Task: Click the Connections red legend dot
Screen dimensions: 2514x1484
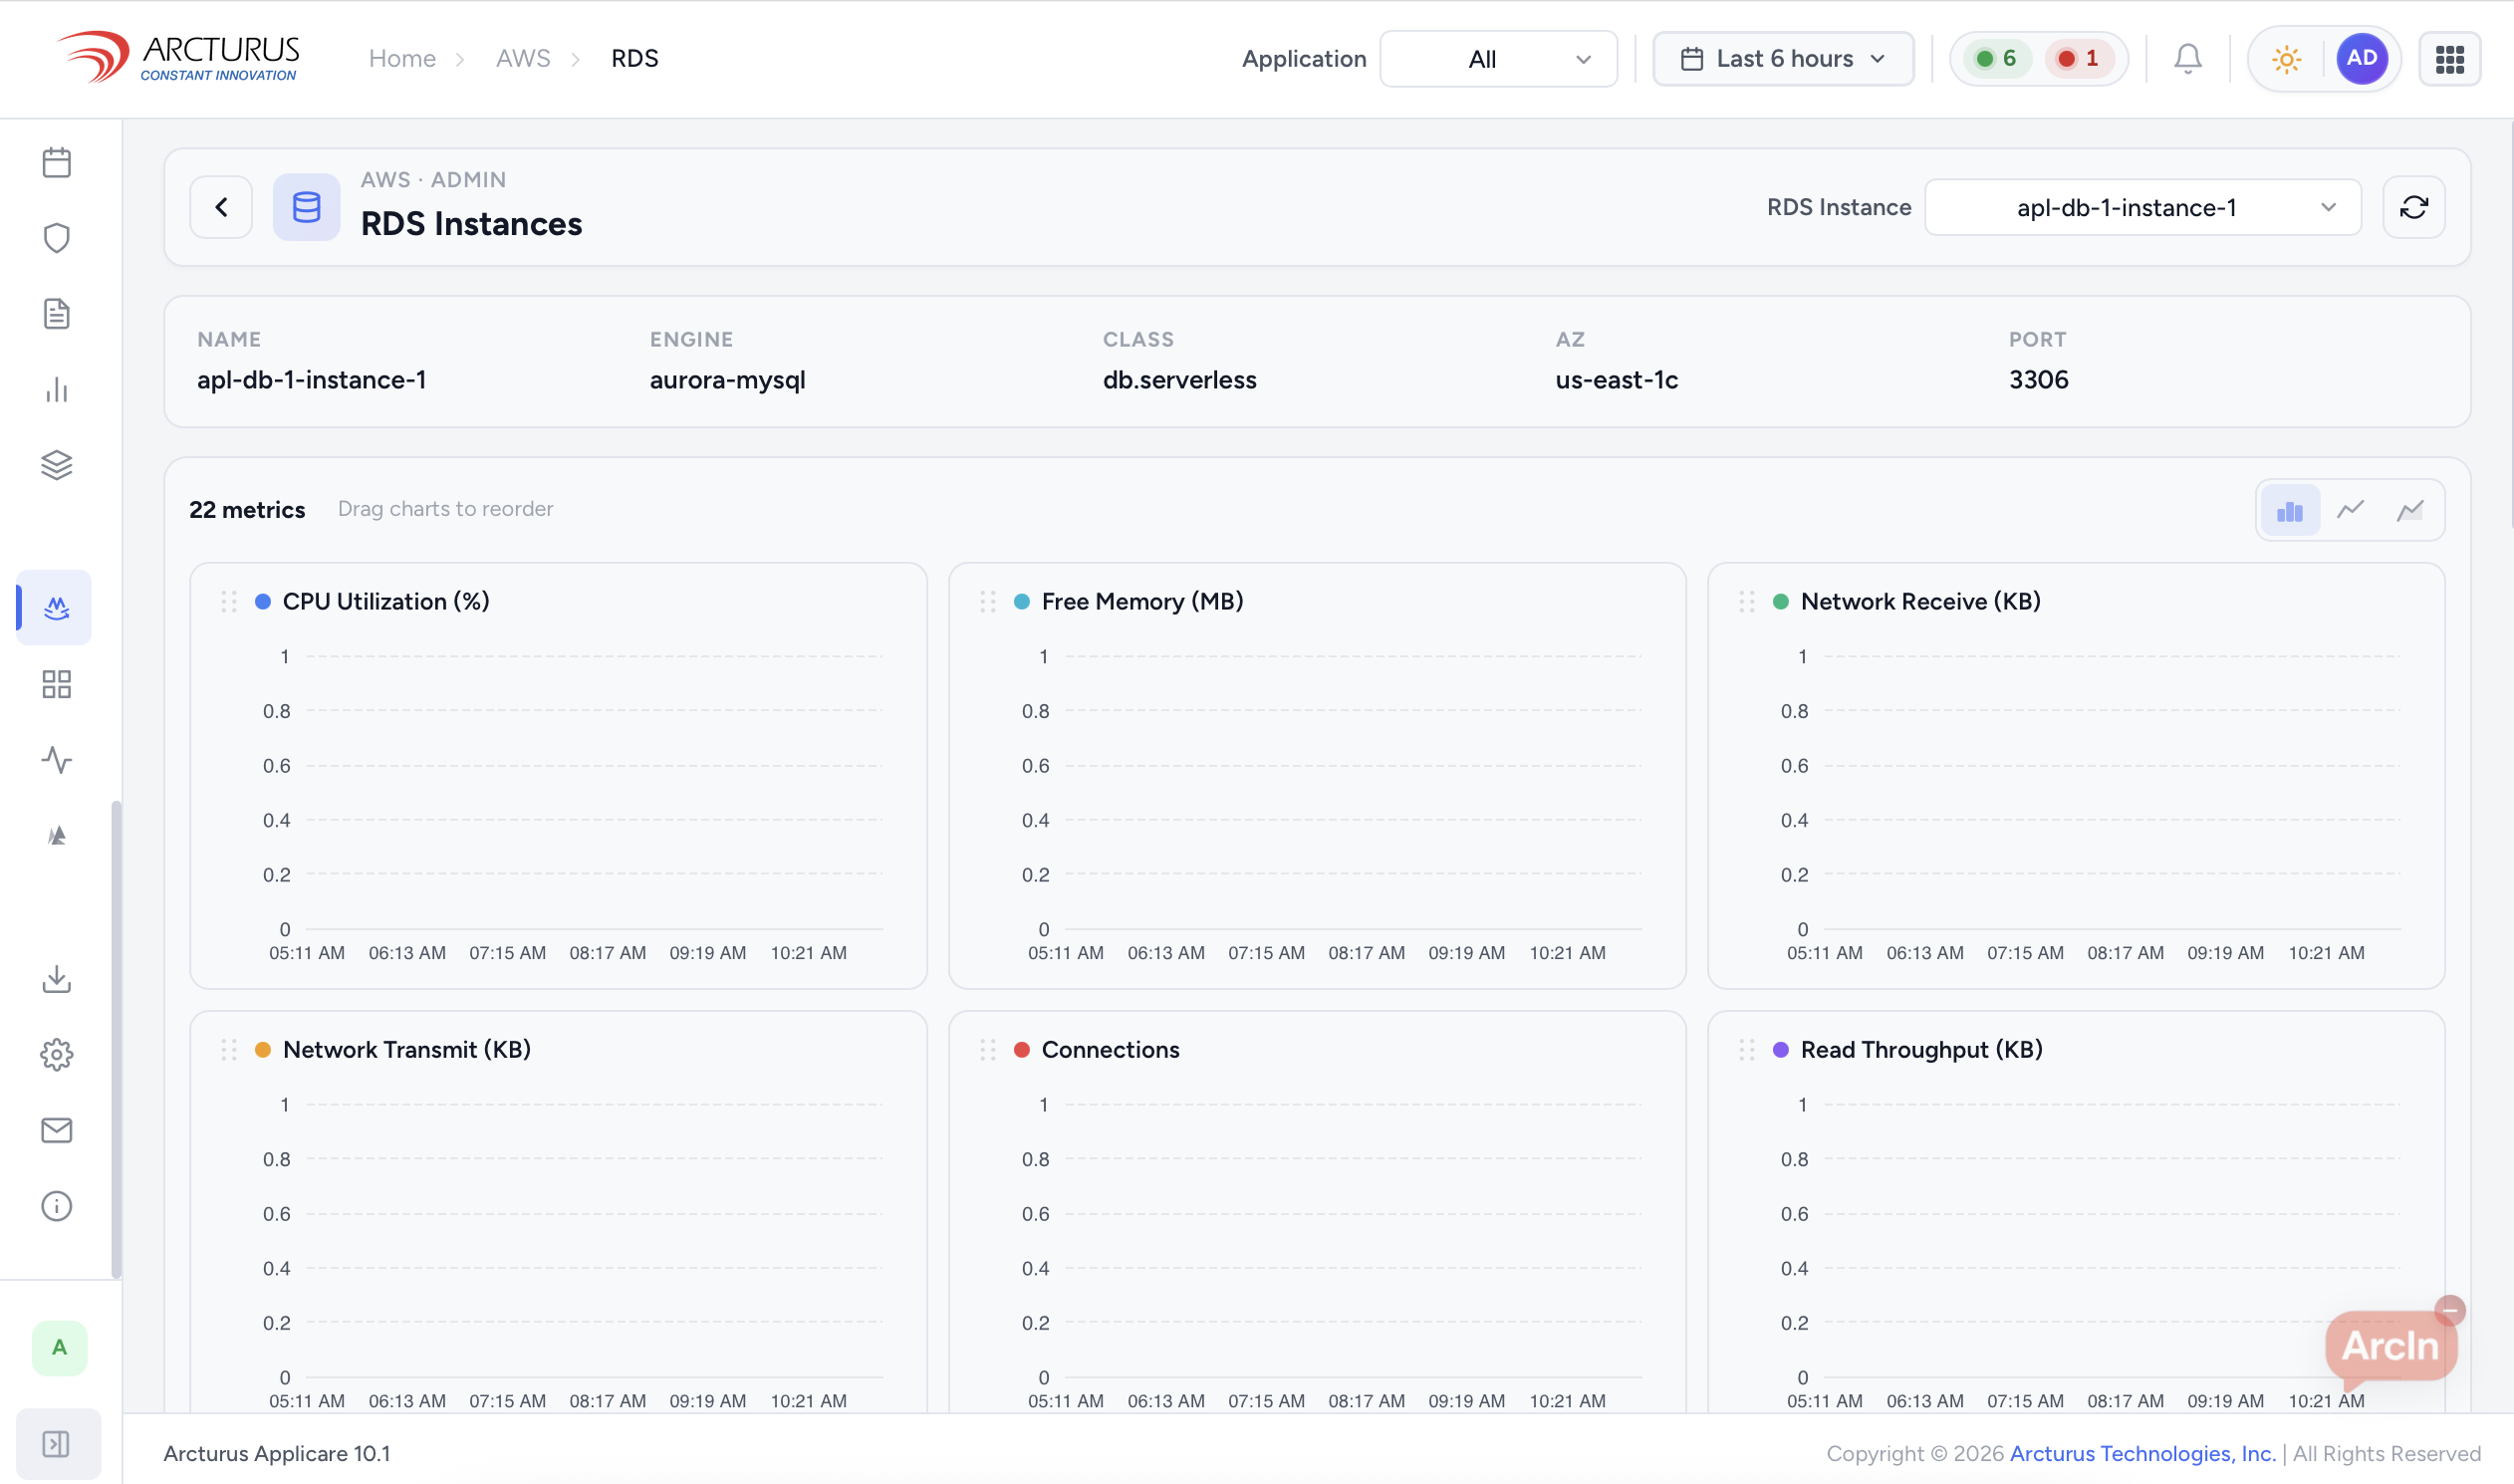Action: pos(1022,1050)
